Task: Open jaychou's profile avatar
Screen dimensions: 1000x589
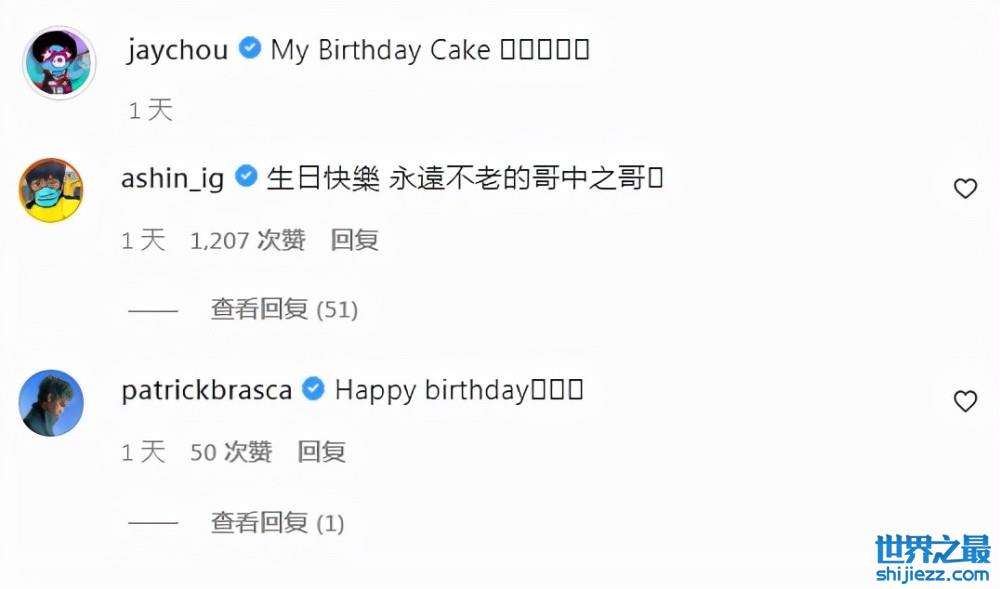Action: (x=59, y=63)
